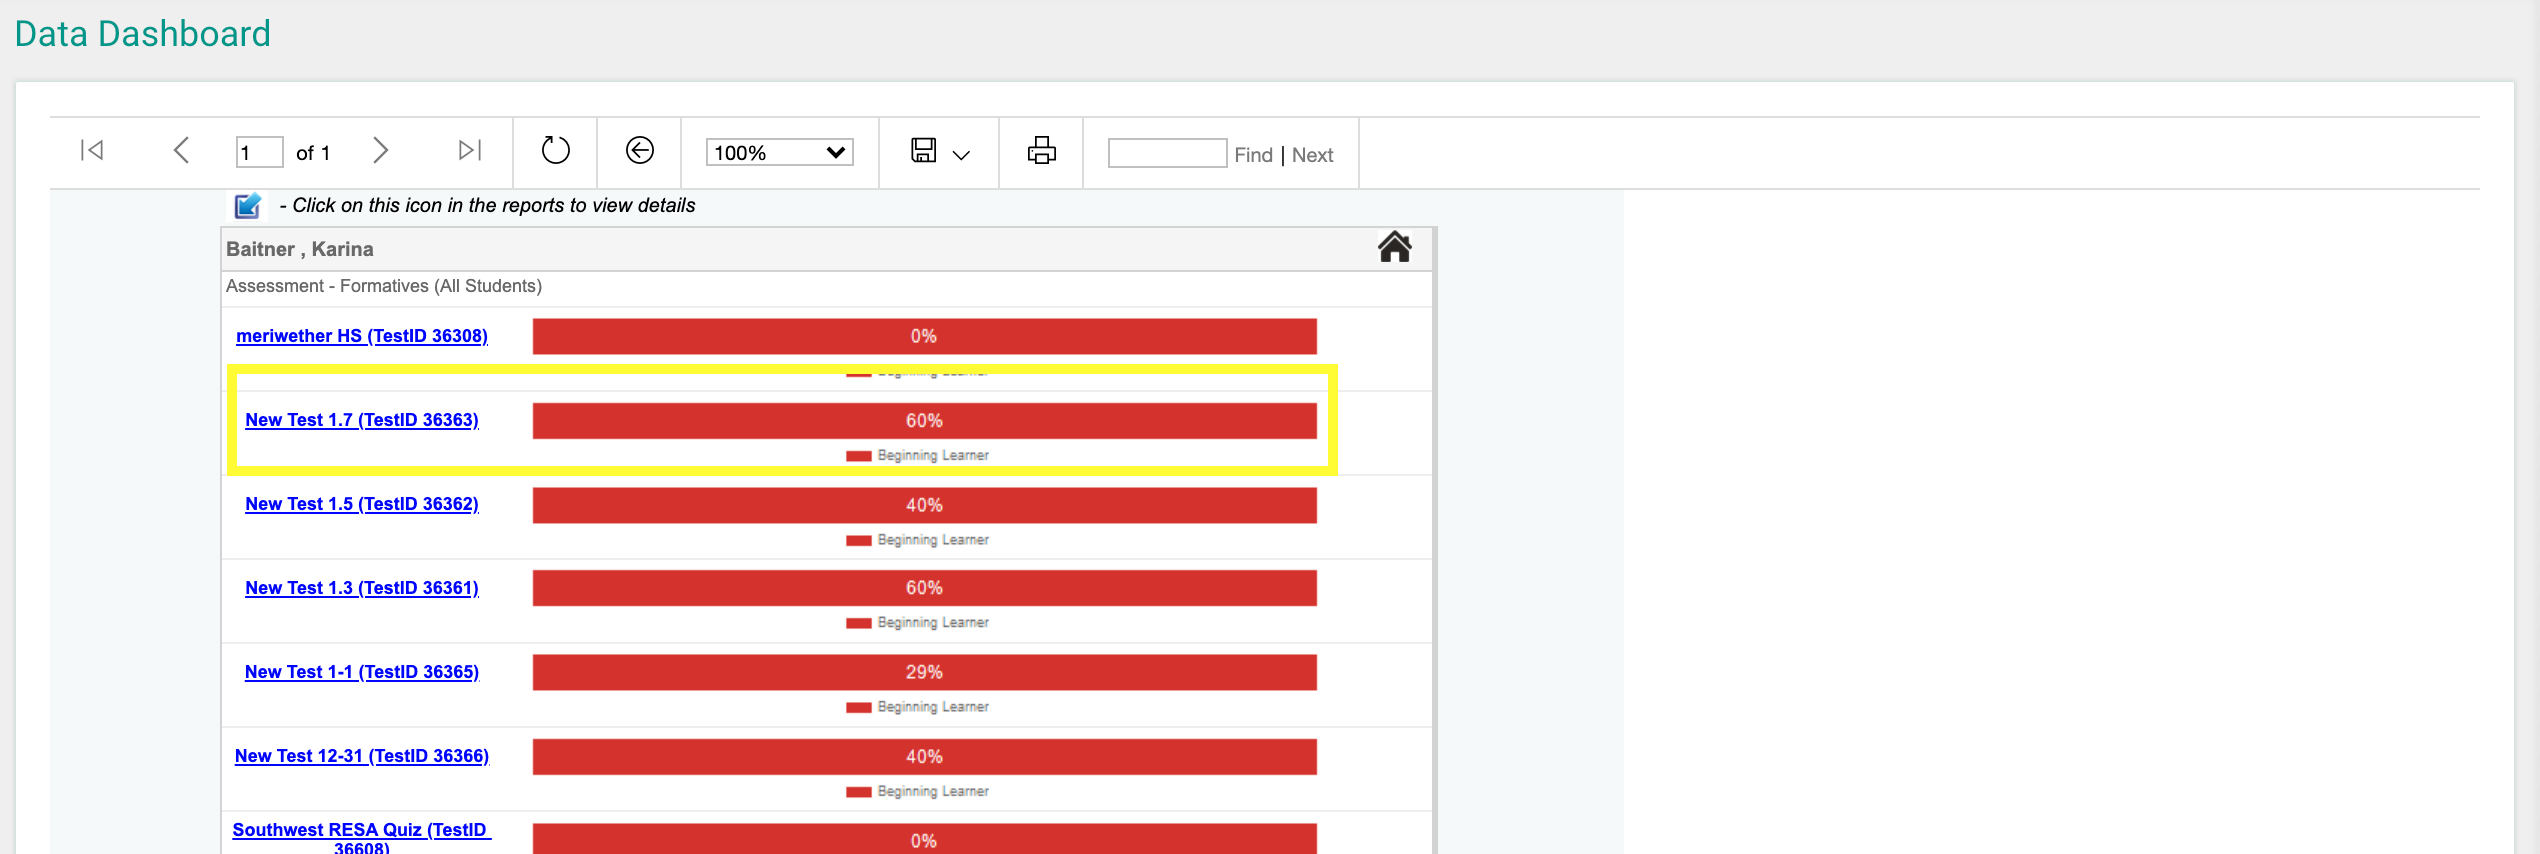
Task: Open New Test 1.3 (TestID 36361)
Action: 362,588
